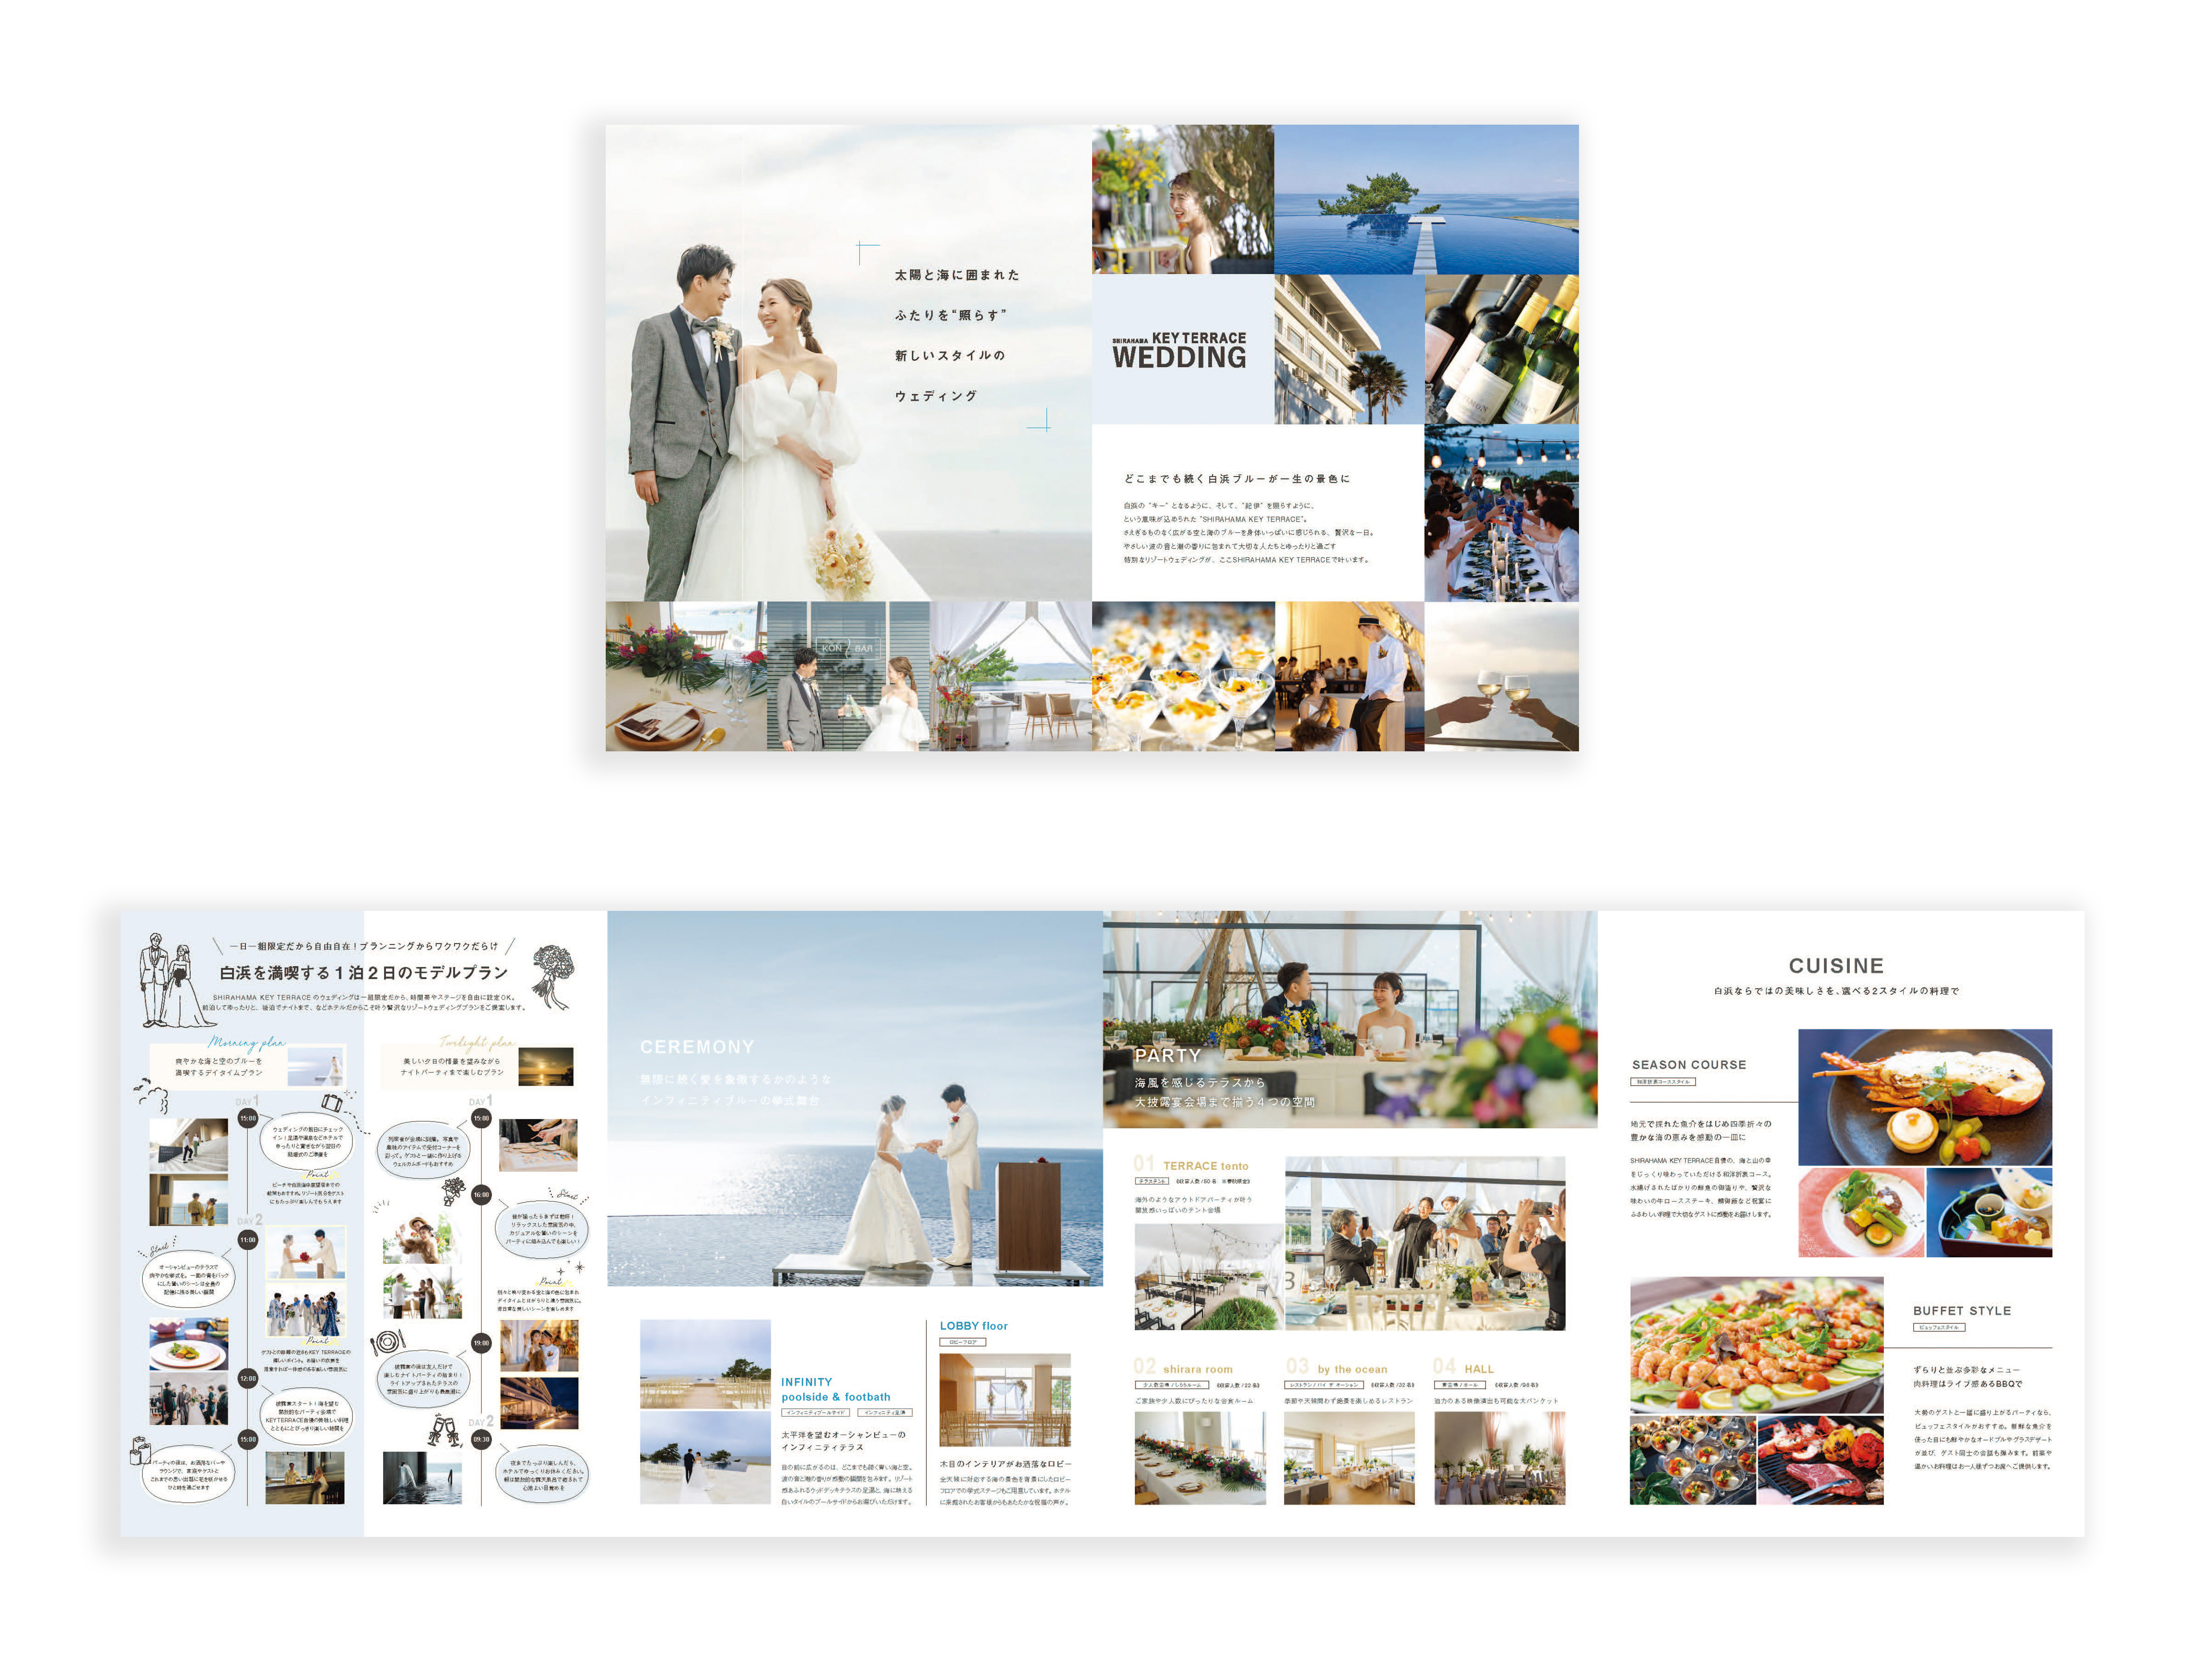2212x1655 pixels.
Task: Click the 白浜を満喫する1泊2日のモデルプラン title
Action: [364, 972]
